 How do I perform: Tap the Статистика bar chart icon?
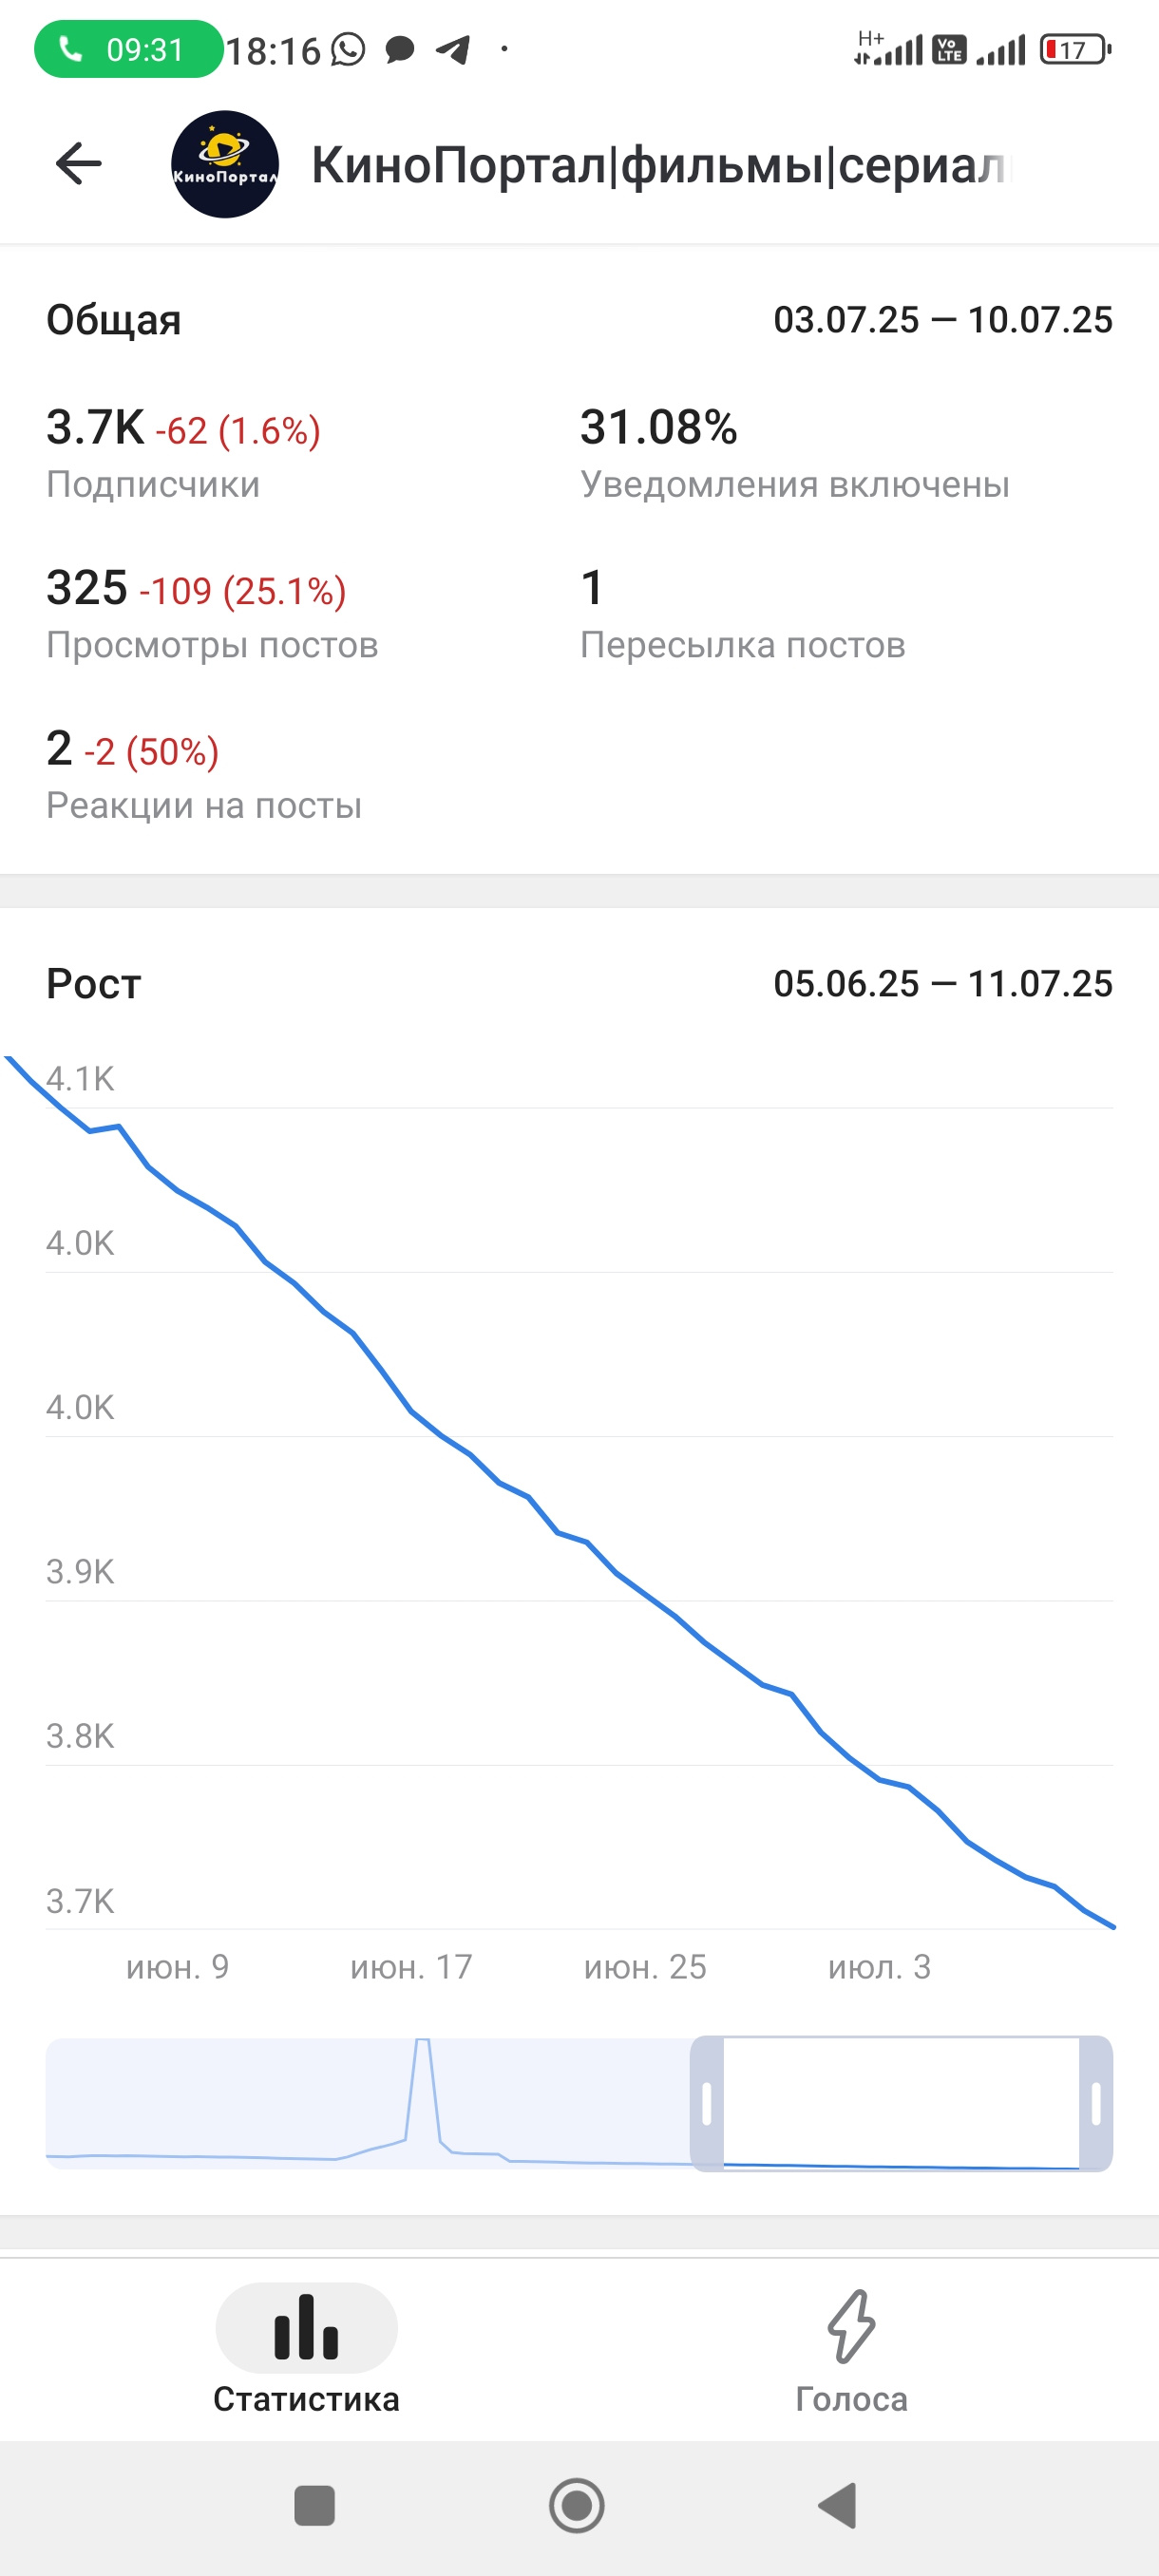[x=306, y=2328]
